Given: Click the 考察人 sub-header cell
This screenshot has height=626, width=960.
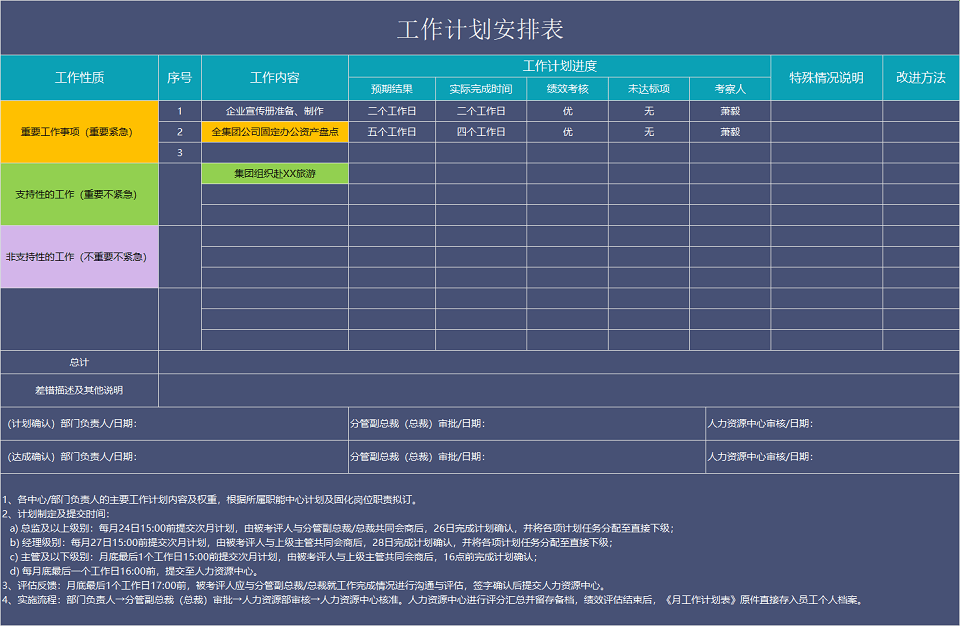Looking at the screenshot, I should coord(729,89).
